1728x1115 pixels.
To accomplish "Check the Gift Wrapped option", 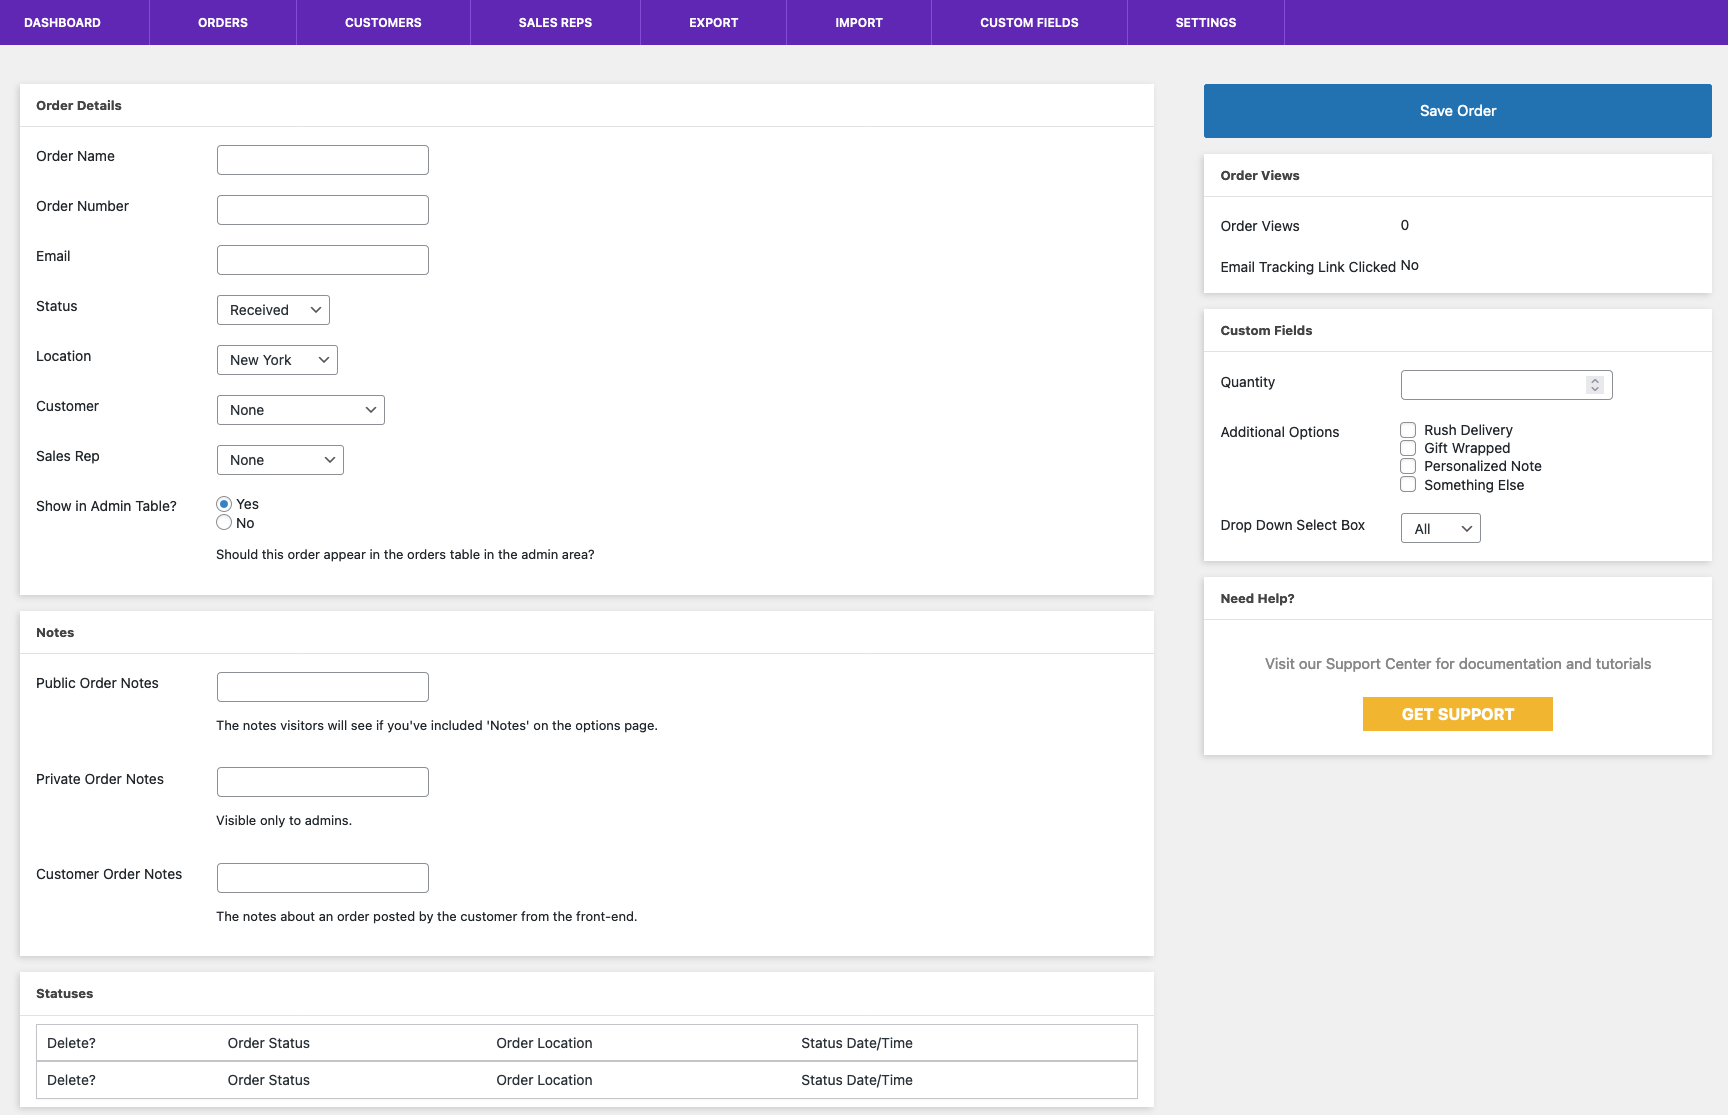I will click(x=1408, y=448).
